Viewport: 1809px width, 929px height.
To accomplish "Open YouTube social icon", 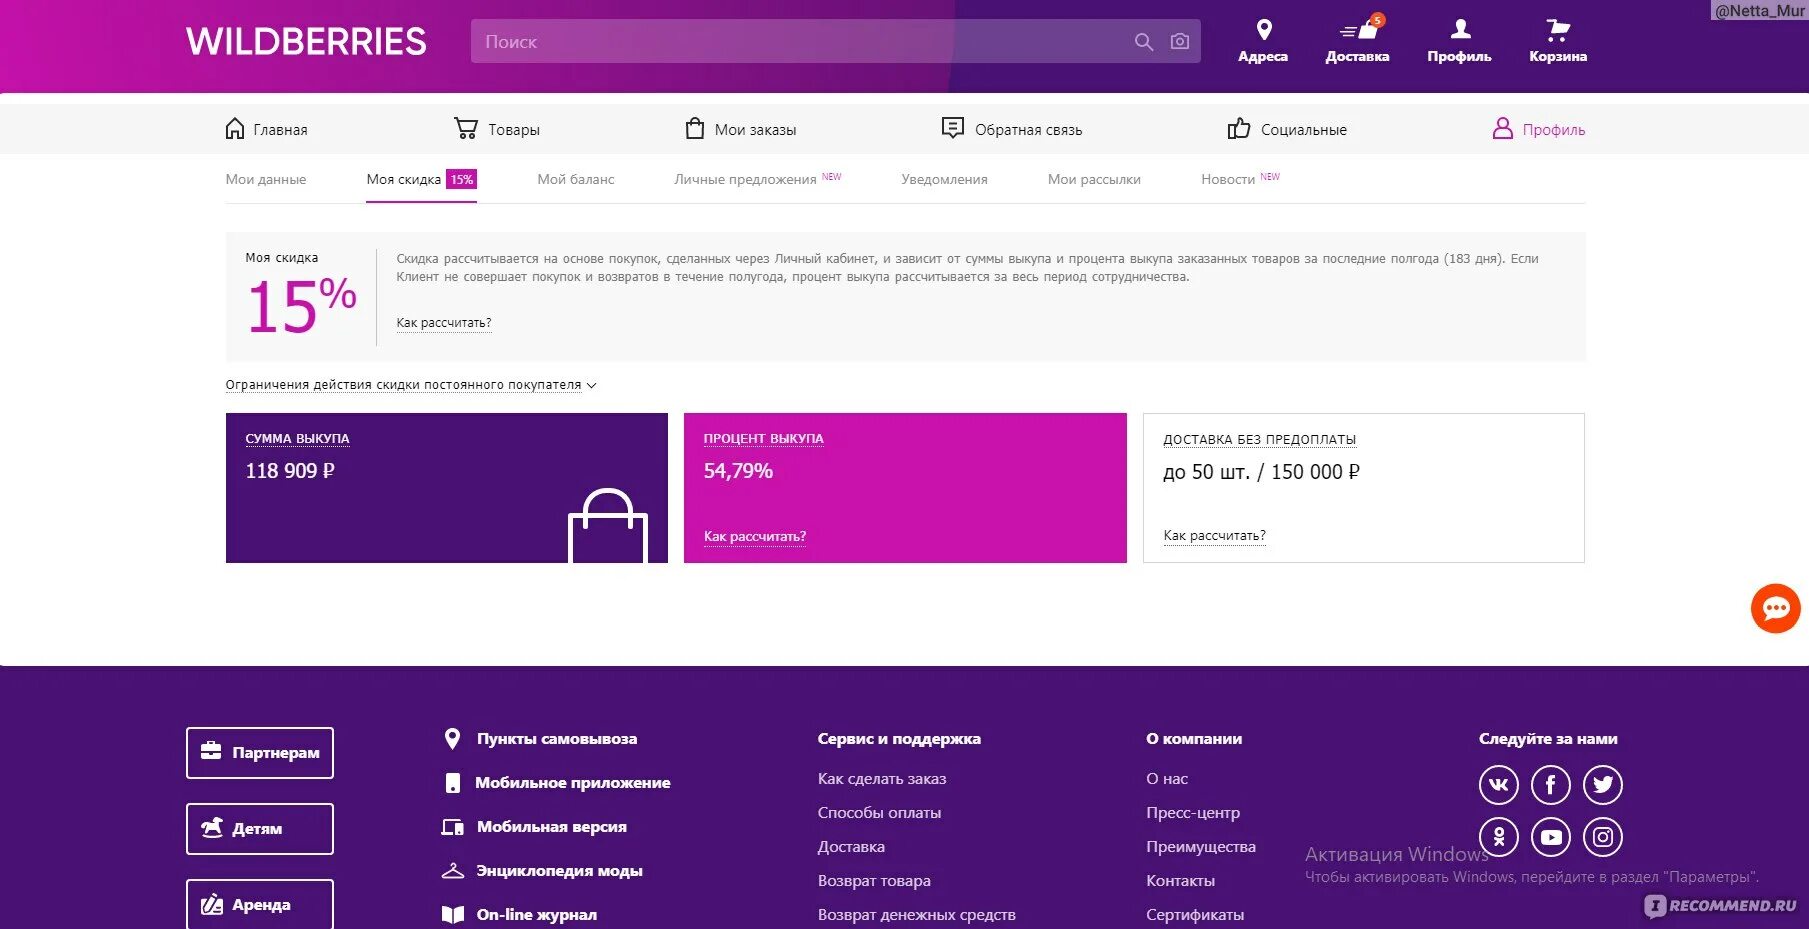I will 1550,837.
